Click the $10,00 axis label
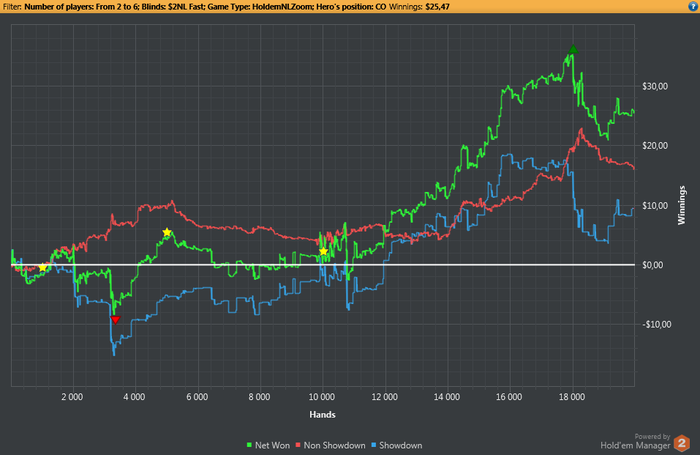Viewport: 700px width, 455px height. click(x=655, y=205)
